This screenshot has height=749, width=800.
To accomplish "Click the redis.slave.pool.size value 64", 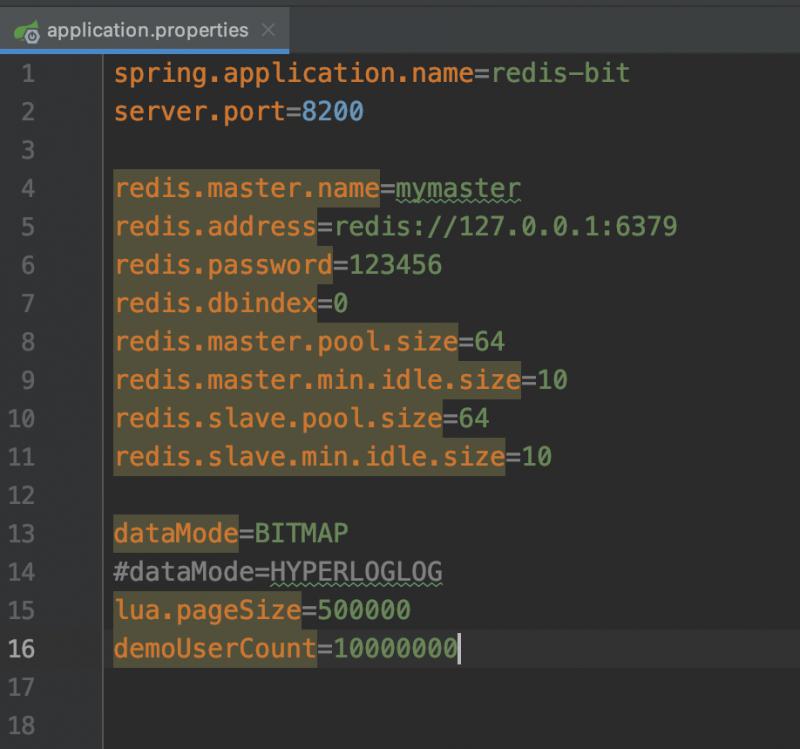I will pyautogui.click(x=474, y=419).
